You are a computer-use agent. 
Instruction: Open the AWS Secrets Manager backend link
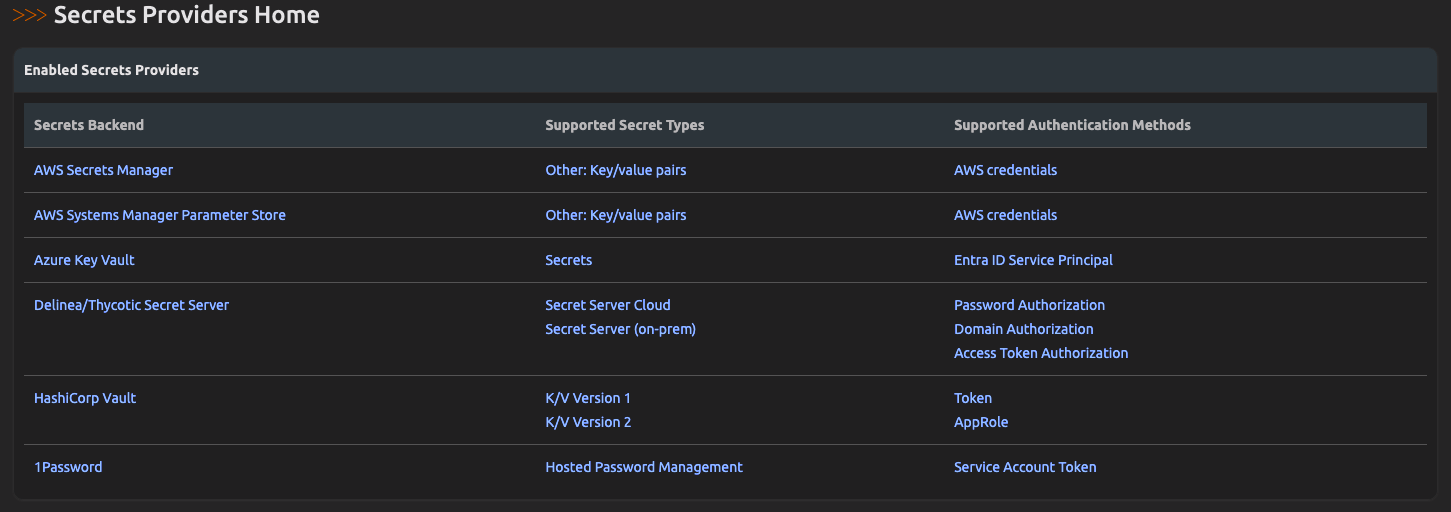click(x=103, y=170)
